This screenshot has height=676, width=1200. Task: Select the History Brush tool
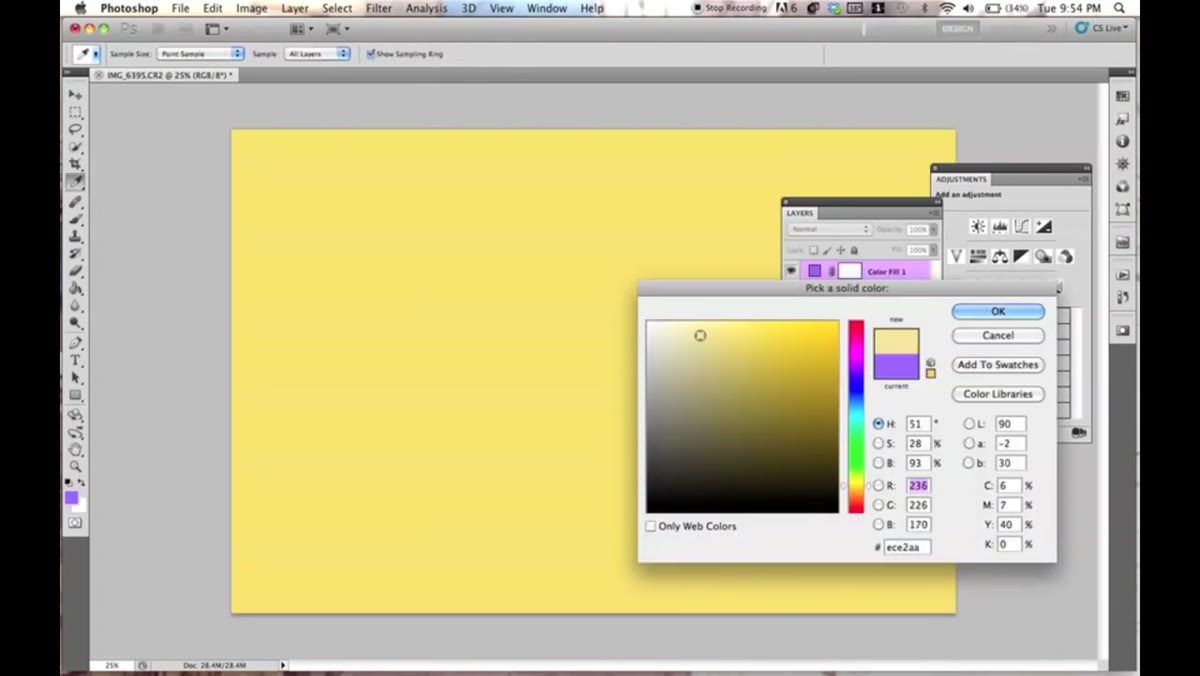click(75, 254)
